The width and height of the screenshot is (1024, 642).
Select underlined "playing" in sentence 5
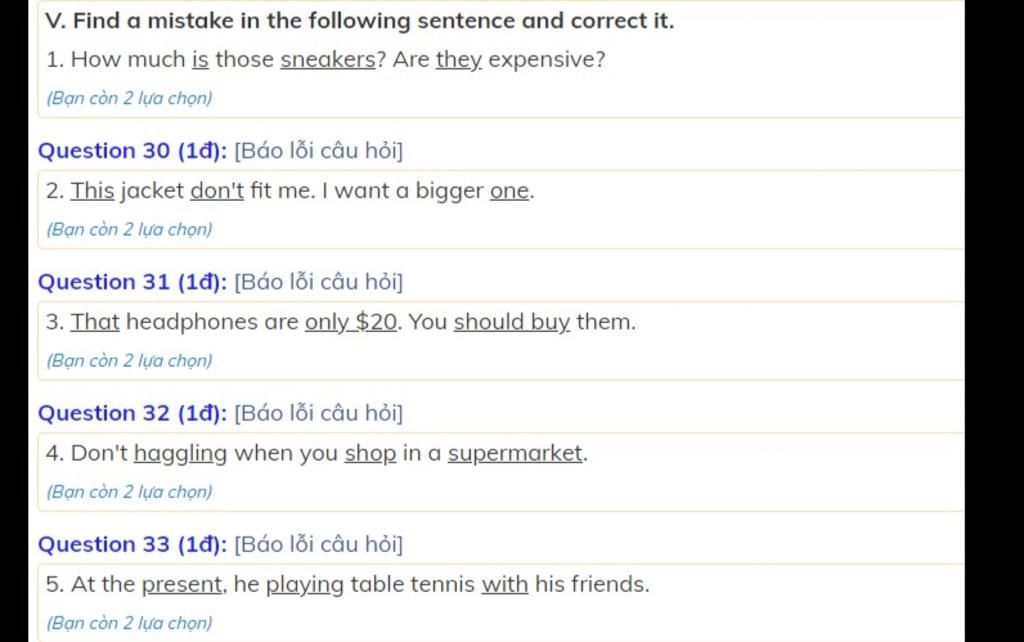[304, 585]
